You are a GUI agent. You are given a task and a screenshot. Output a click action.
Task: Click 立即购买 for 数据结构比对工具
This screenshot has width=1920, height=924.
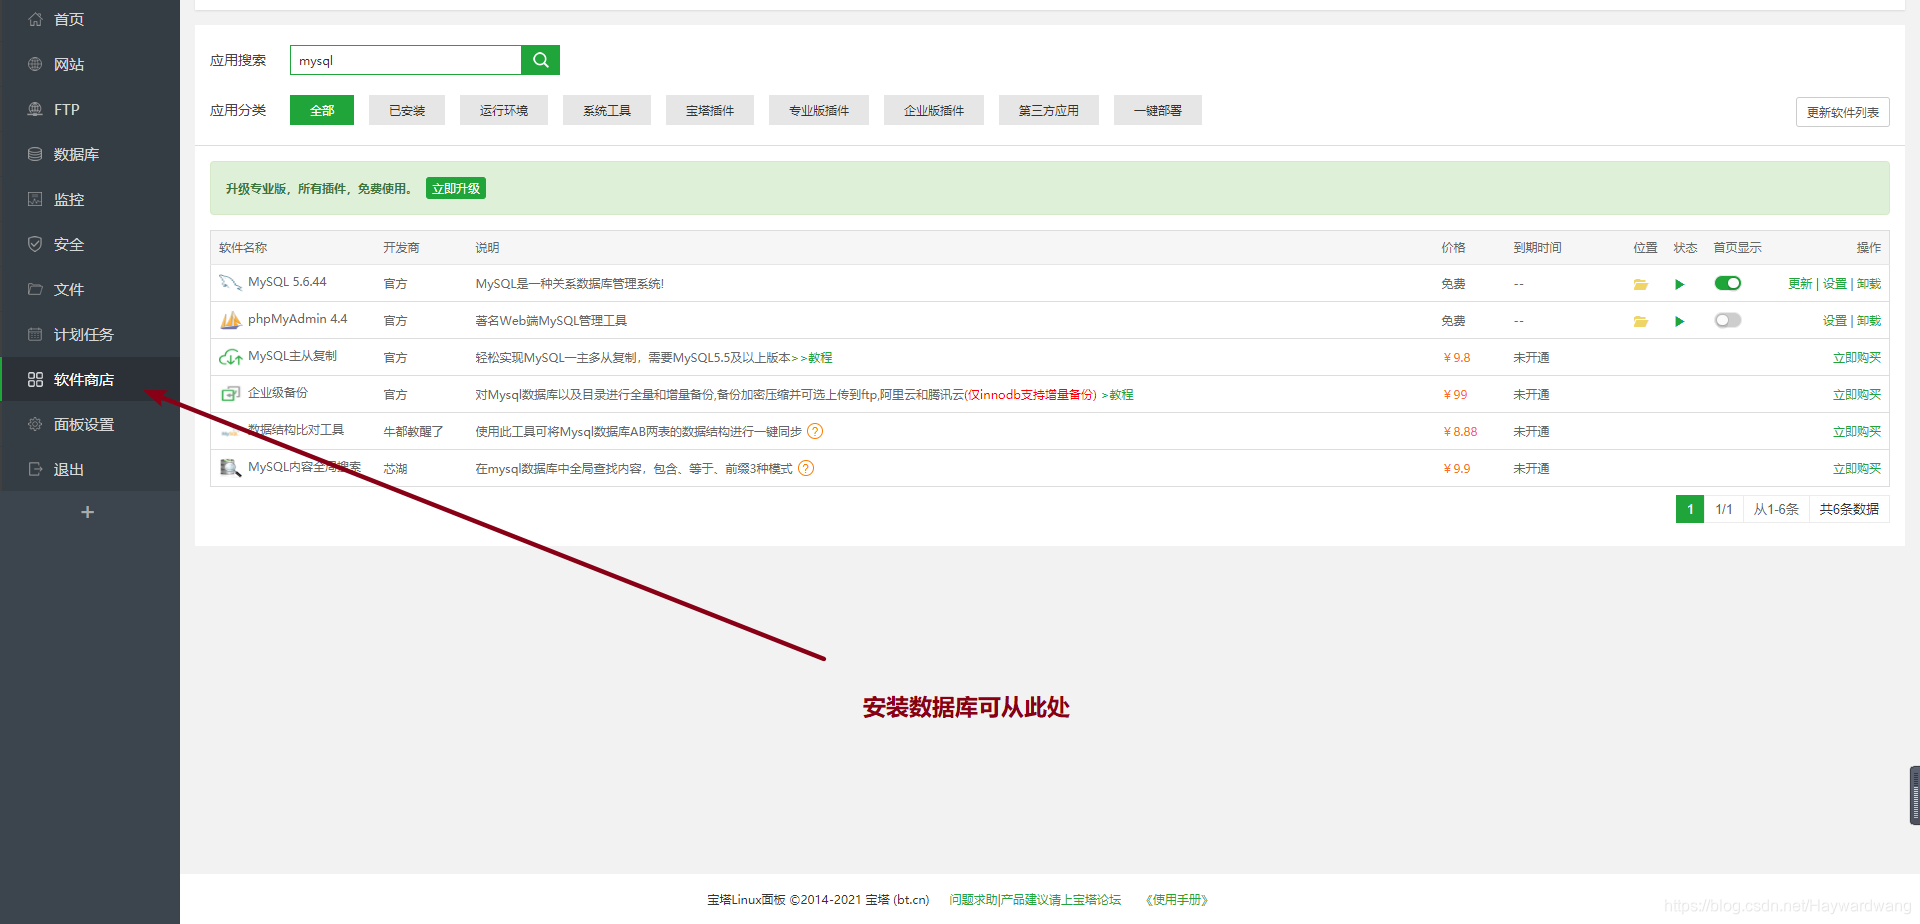[1857, 432]
